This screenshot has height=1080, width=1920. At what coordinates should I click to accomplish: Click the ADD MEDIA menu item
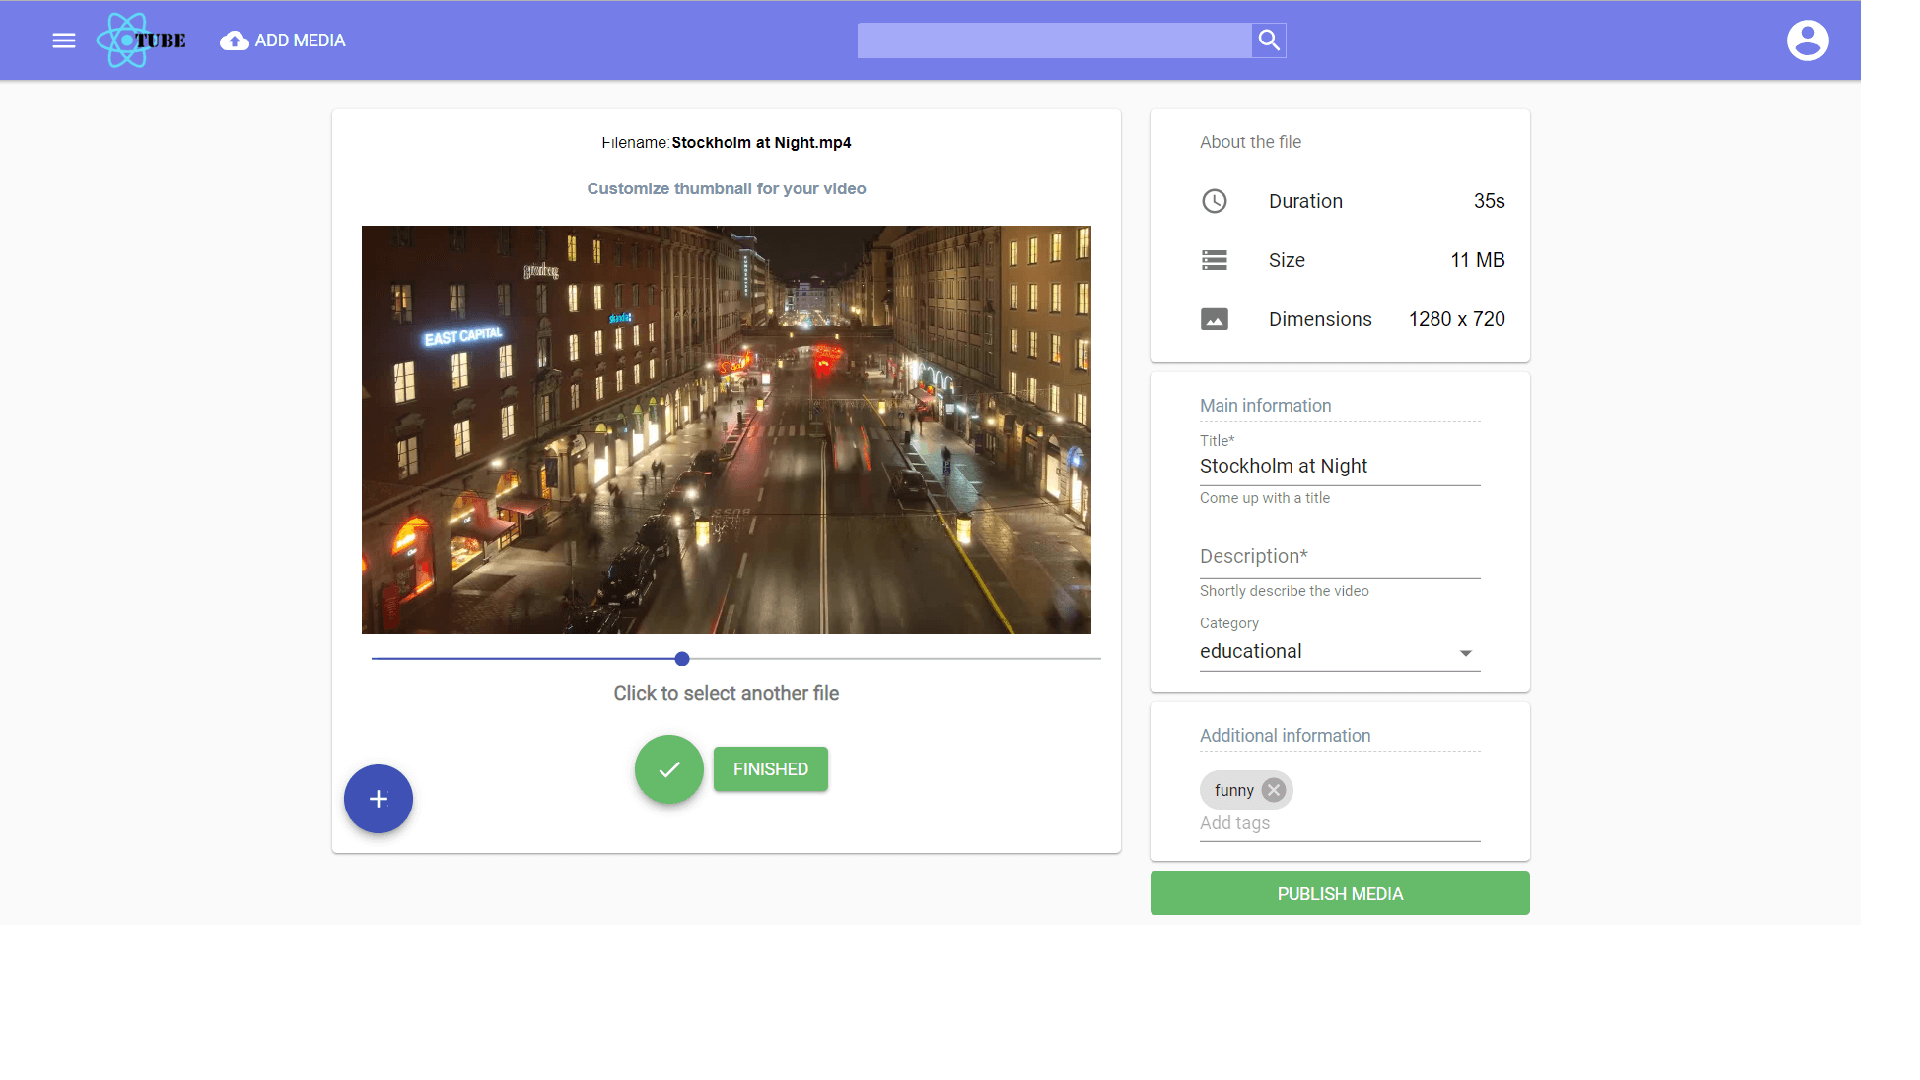tap(299, 41)
